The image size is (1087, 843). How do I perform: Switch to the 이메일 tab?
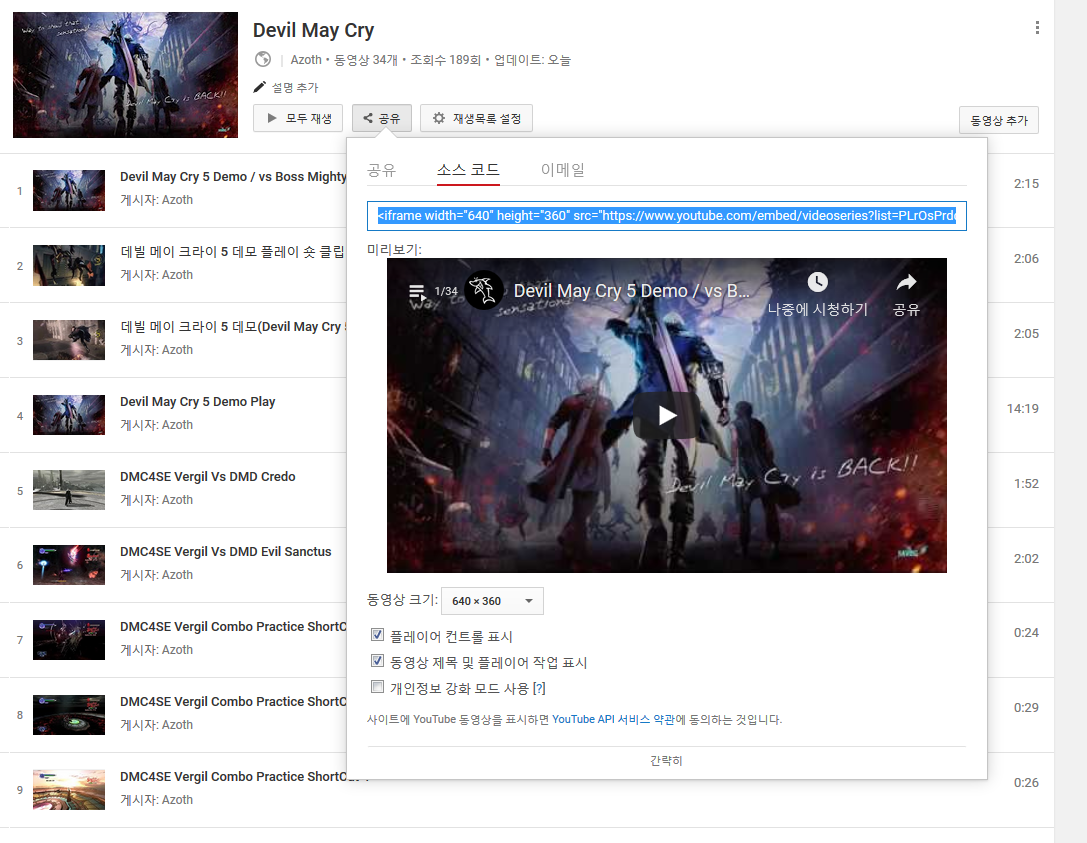(x=562, y=170)
